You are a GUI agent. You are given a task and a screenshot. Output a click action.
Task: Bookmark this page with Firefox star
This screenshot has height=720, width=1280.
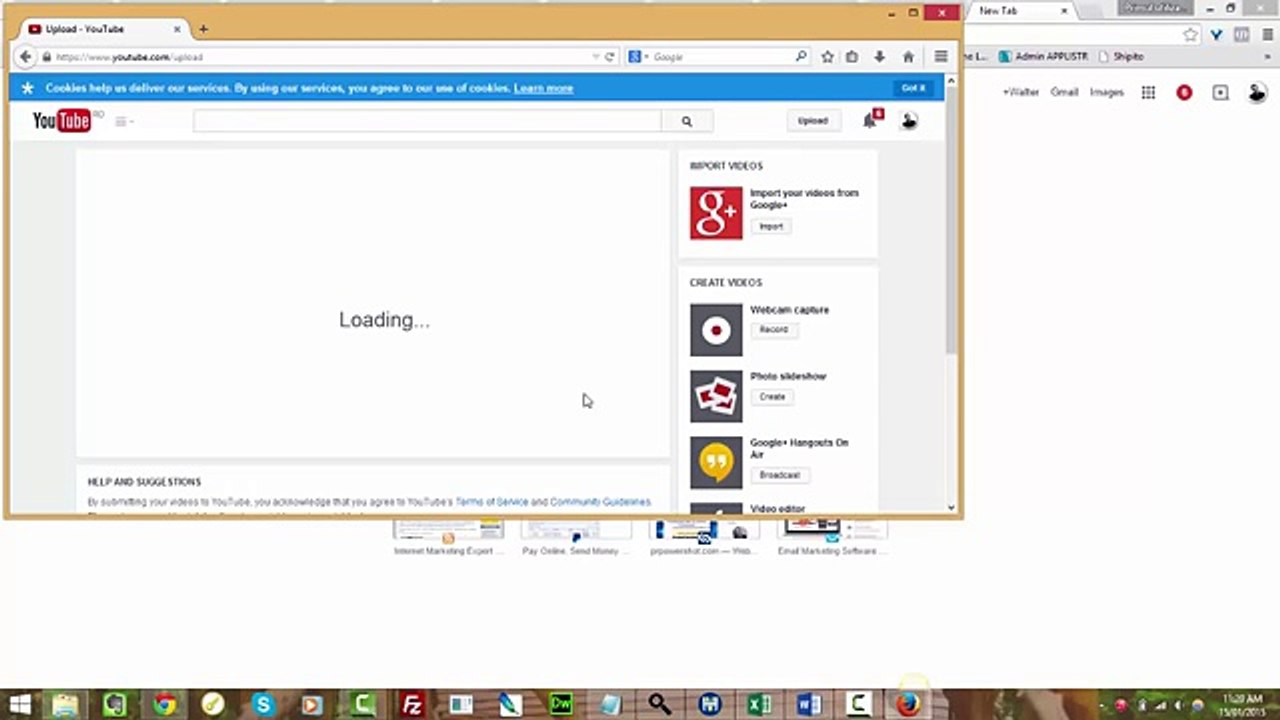(827, 57)
